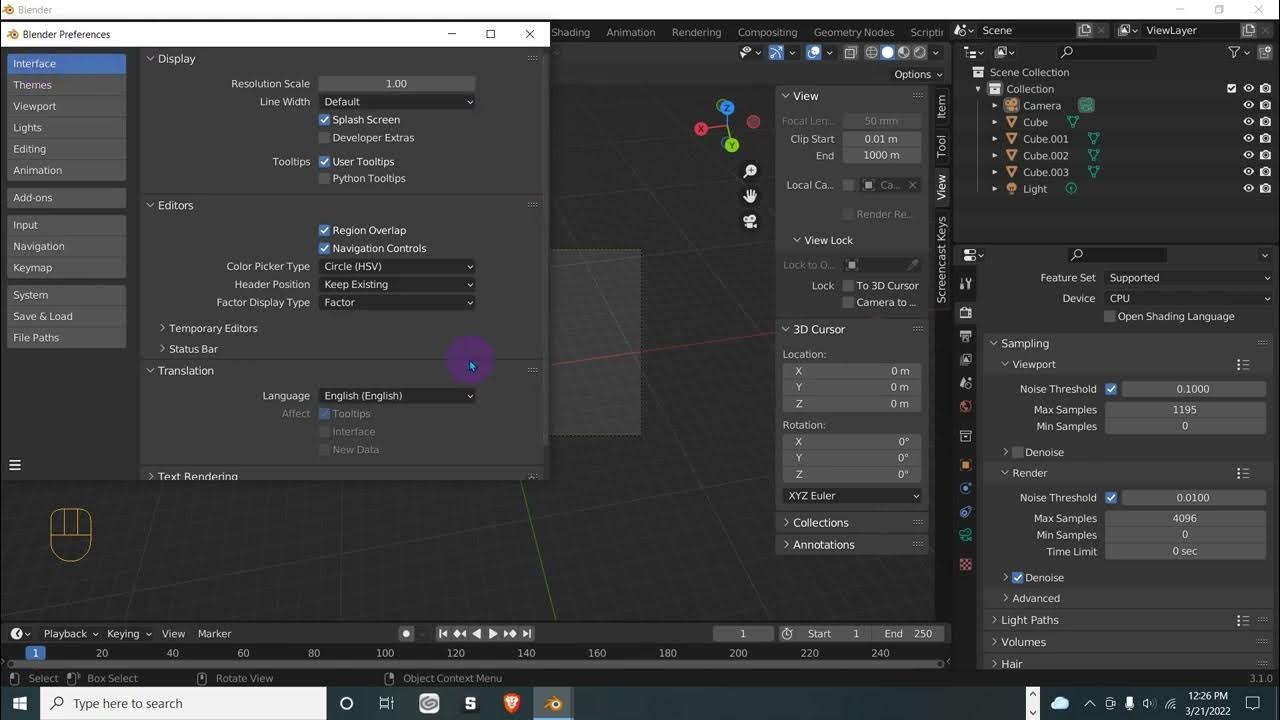1280x720 pixels.
Task: Select solid viewport shading mode
Action: pos(888,53)
